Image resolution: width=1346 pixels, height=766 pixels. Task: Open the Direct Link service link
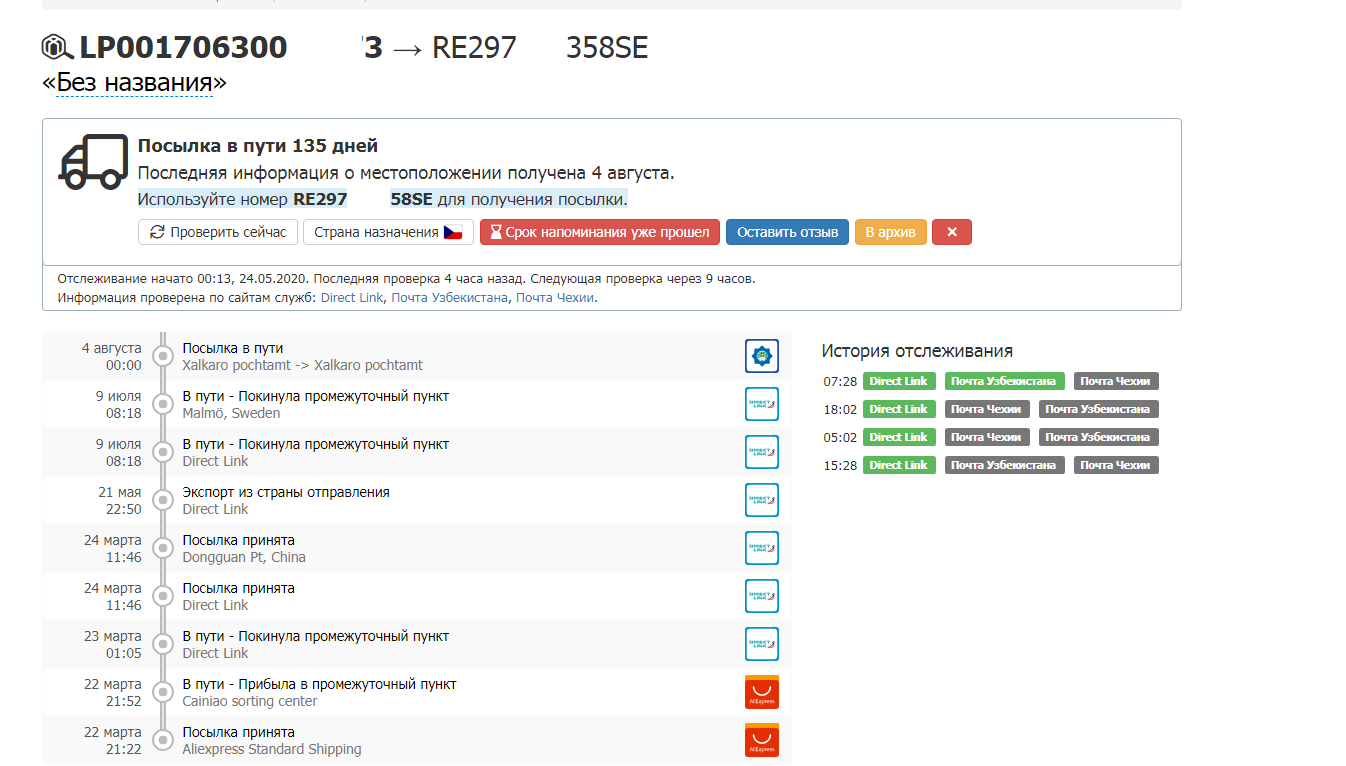coord(352,298)
